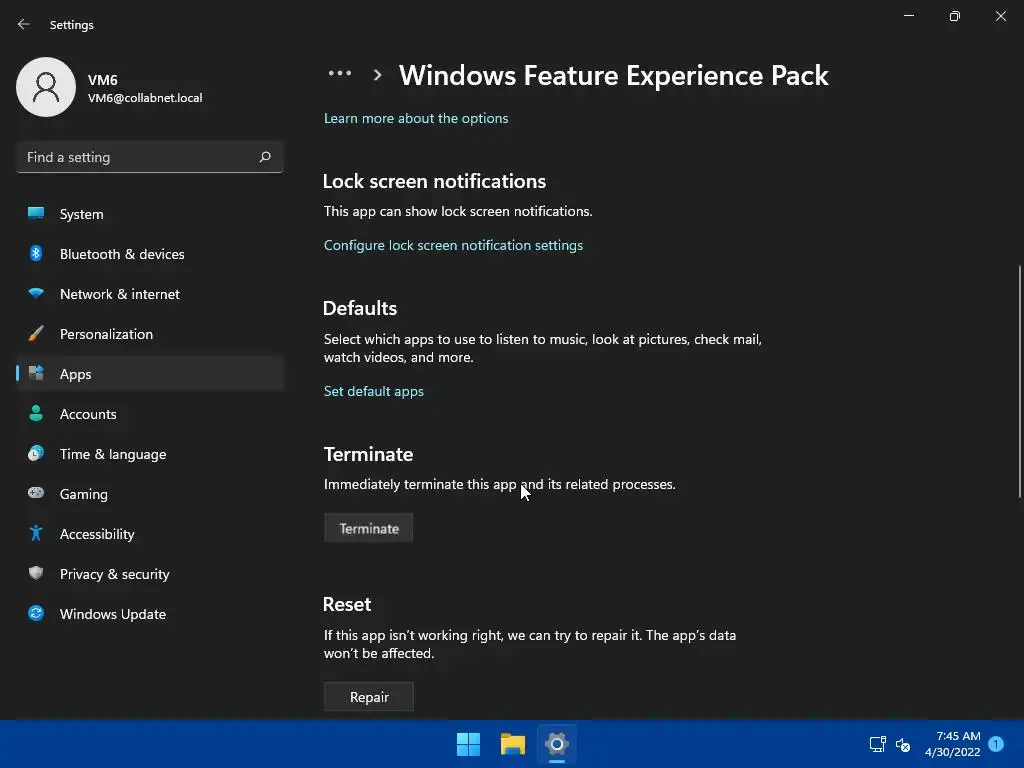Close the Settings window

pos(1000,16)
